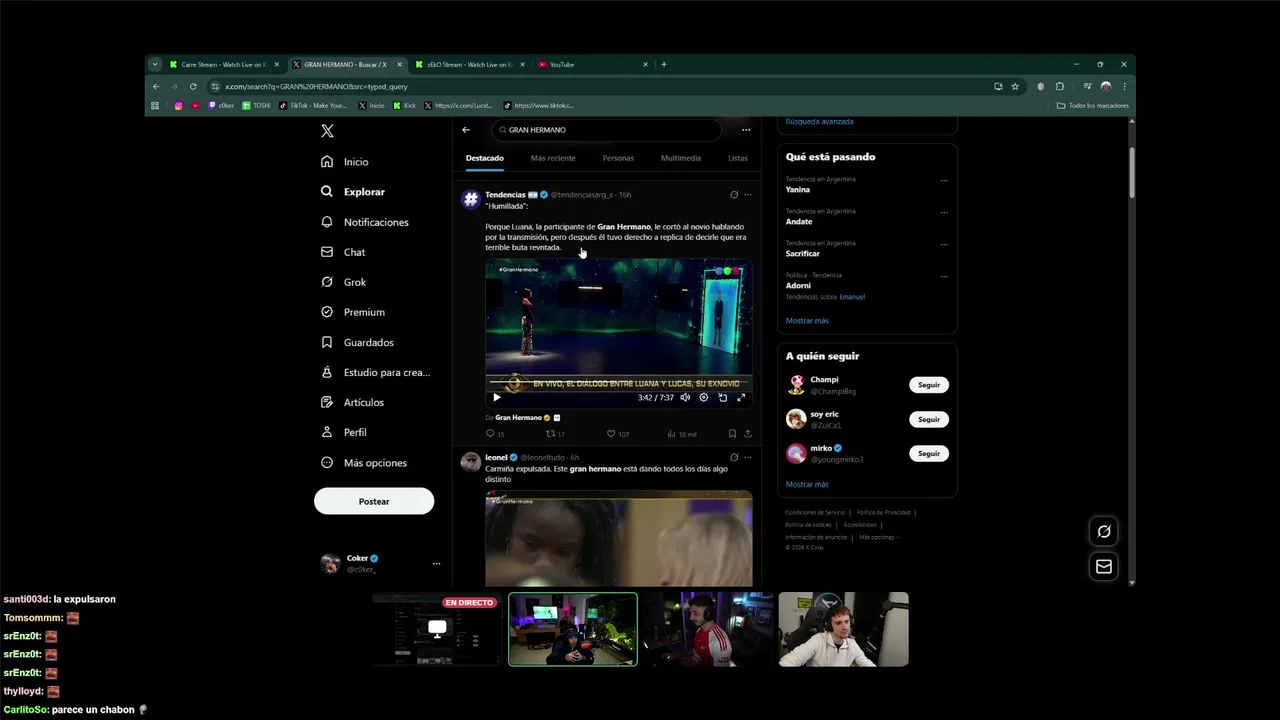Select the Destacado tab

pyautogui.click(x=485, y=158)
